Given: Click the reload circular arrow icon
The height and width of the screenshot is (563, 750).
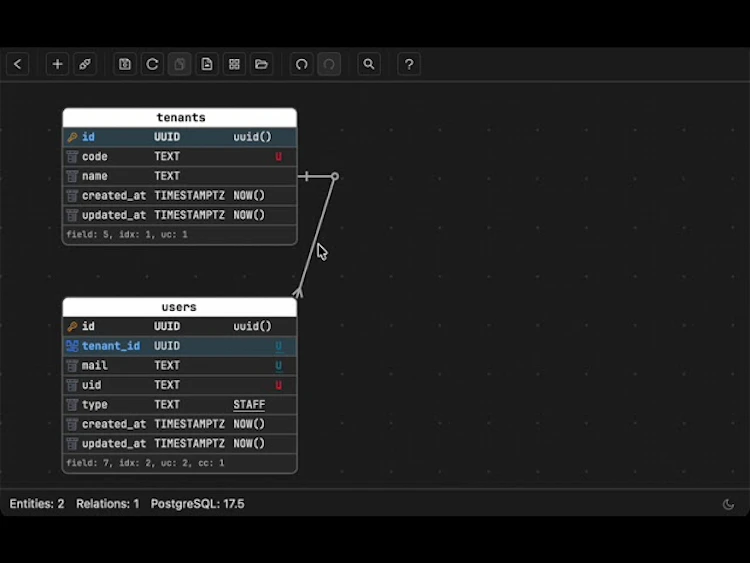Looking at the screenshot, I should [x=152, y=64].
